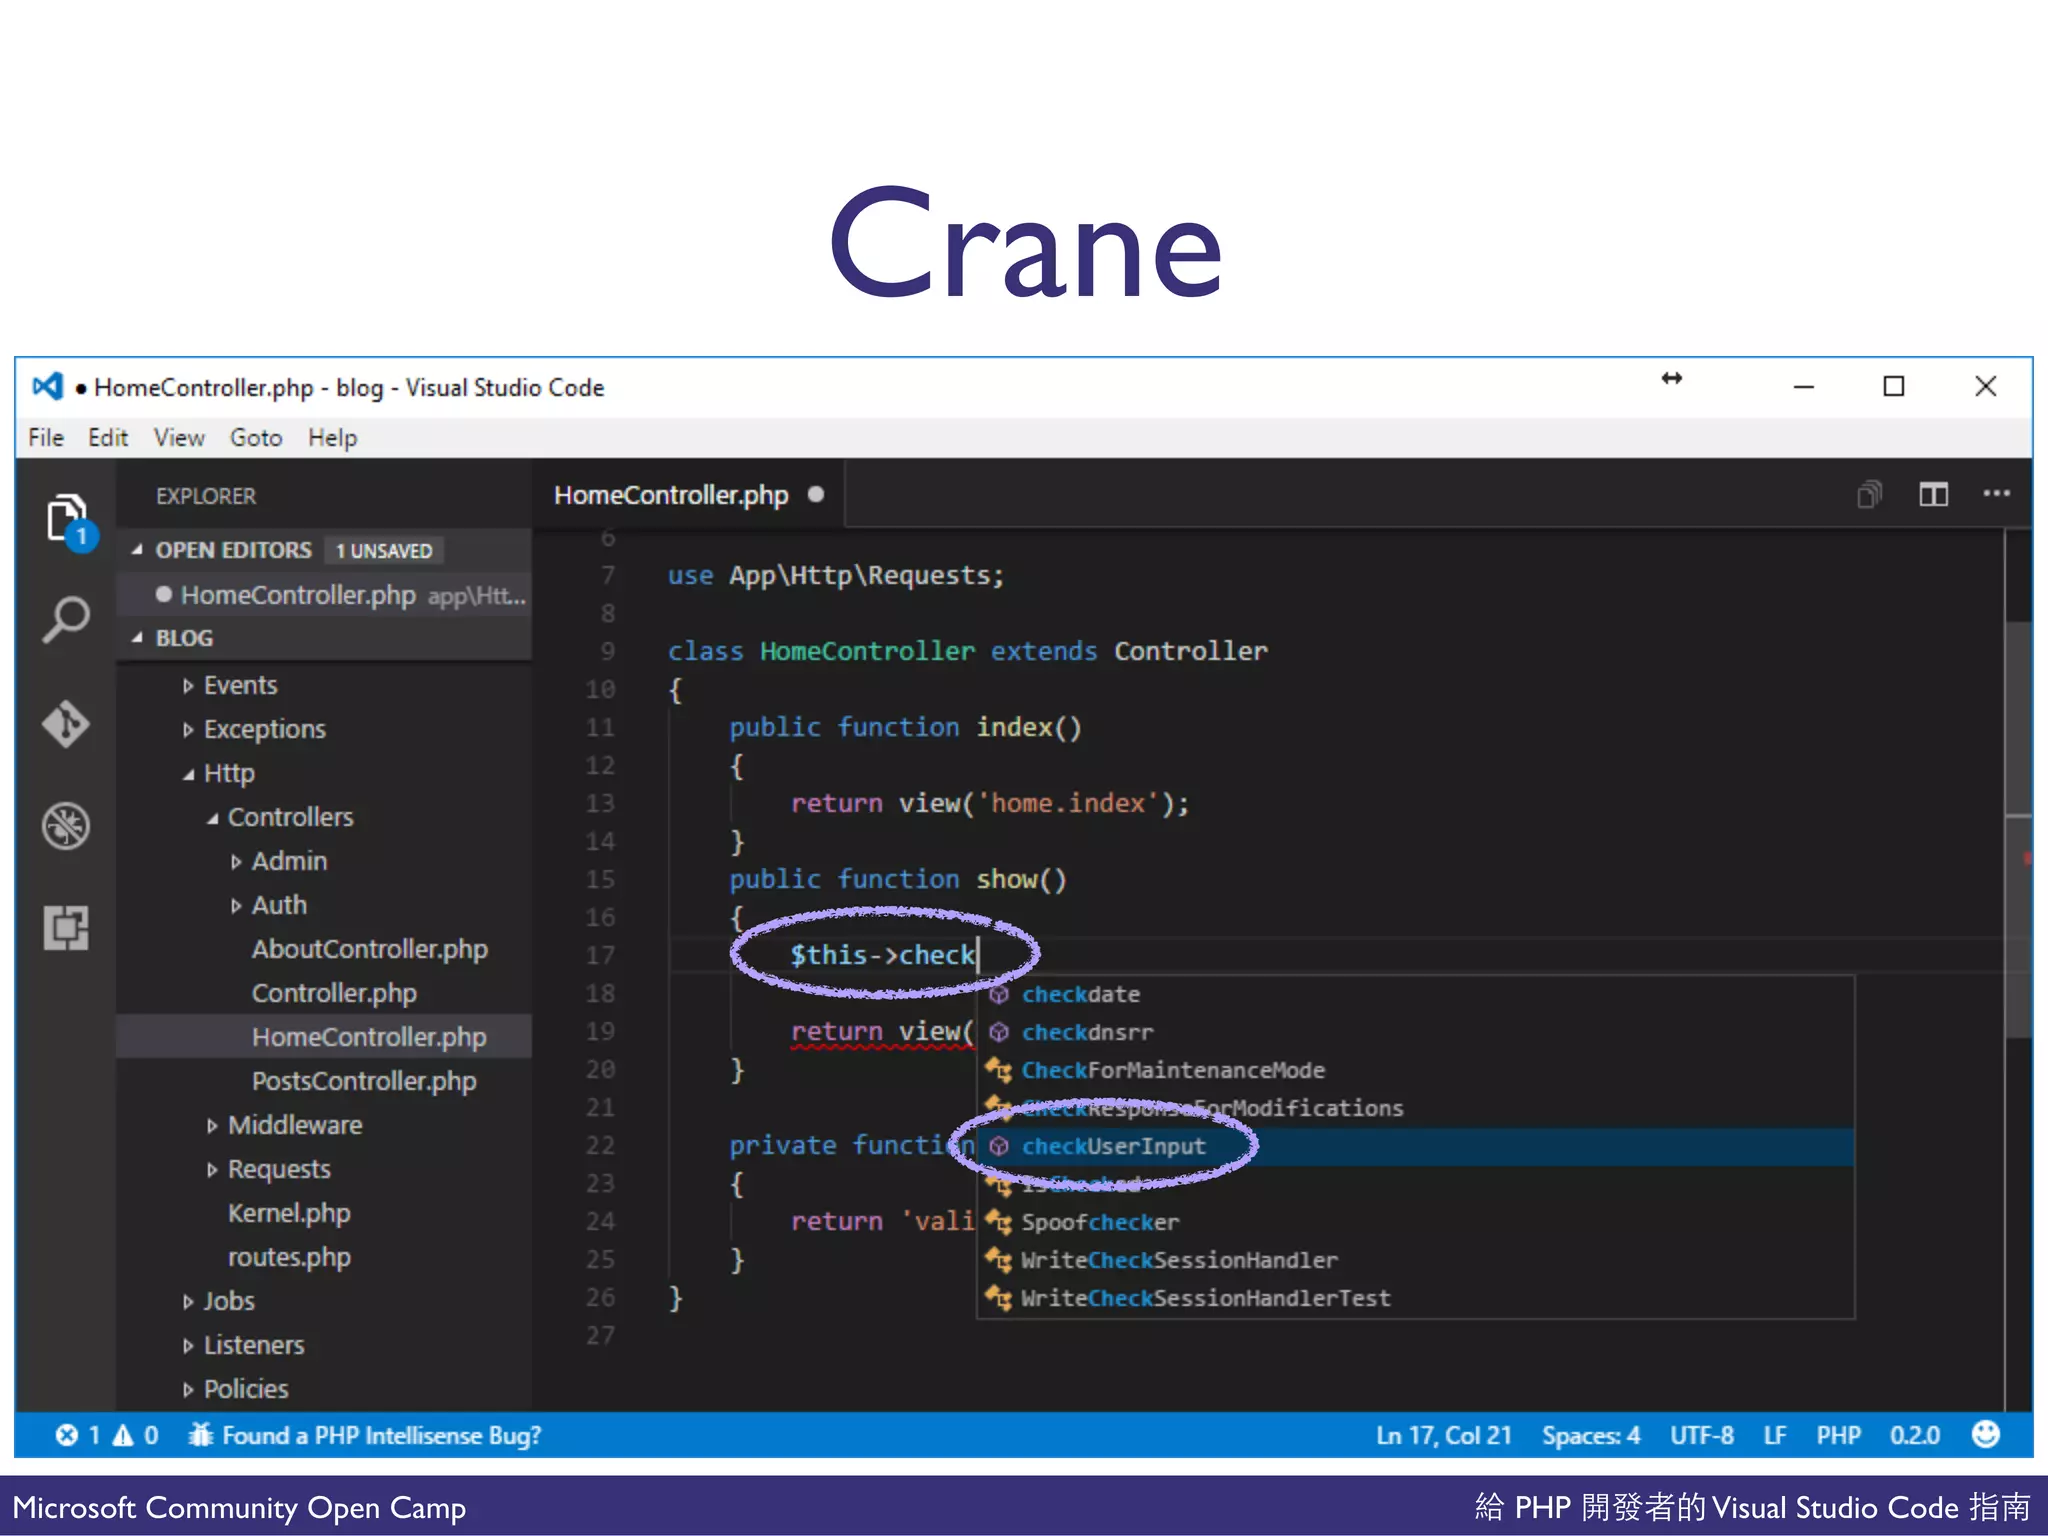Expand the Requests folder
The image size is (2048, 1536).
(212, 1170)
